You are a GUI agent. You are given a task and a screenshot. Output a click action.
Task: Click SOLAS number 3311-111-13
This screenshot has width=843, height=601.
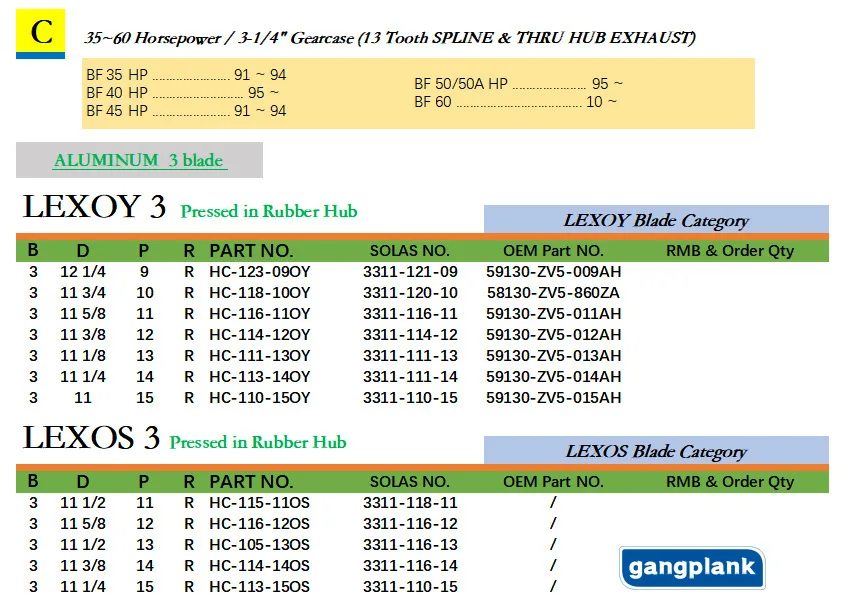tap(410, 356)
